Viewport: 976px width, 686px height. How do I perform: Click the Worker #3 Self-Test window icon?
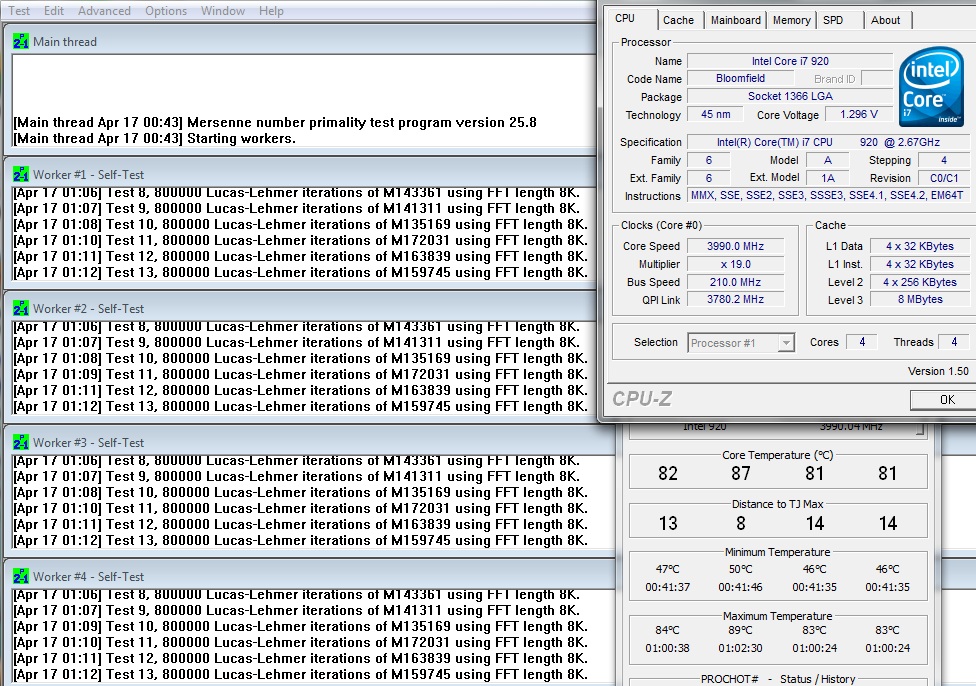pyautogui.click(x=21, y=443)
